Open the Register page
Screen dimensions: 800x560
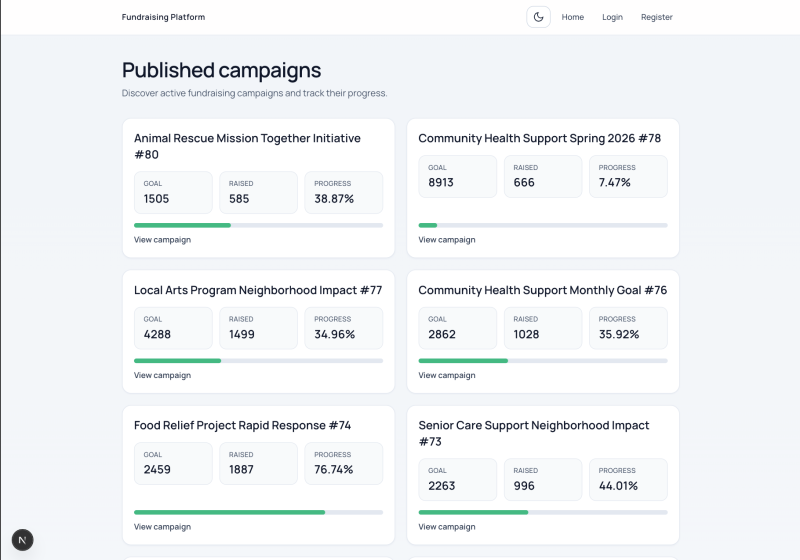[656, 17]
